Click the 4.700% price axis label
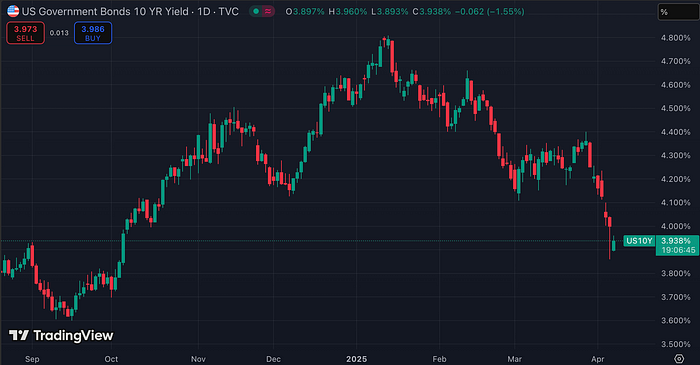This screenshot has width=700, height=365. click(x=675, y=61)
